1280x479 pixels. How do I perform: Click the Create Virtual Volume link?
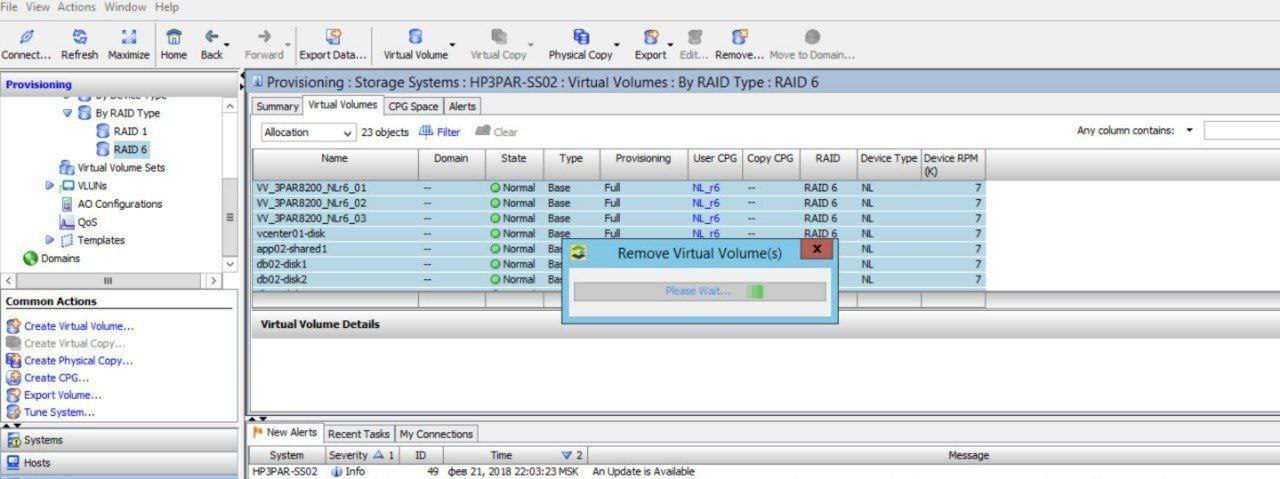pos(78,326)
